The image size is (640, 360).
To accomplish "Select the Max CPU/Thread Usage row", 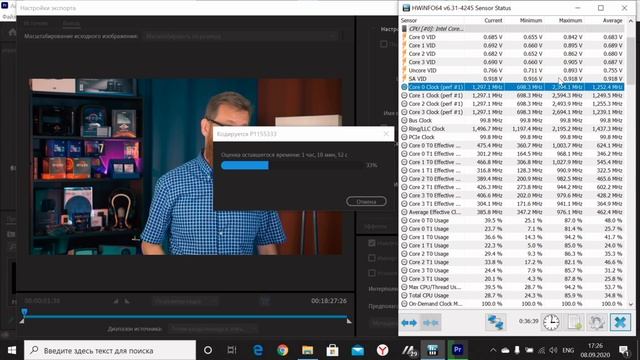I will click(x=512, y=287).
